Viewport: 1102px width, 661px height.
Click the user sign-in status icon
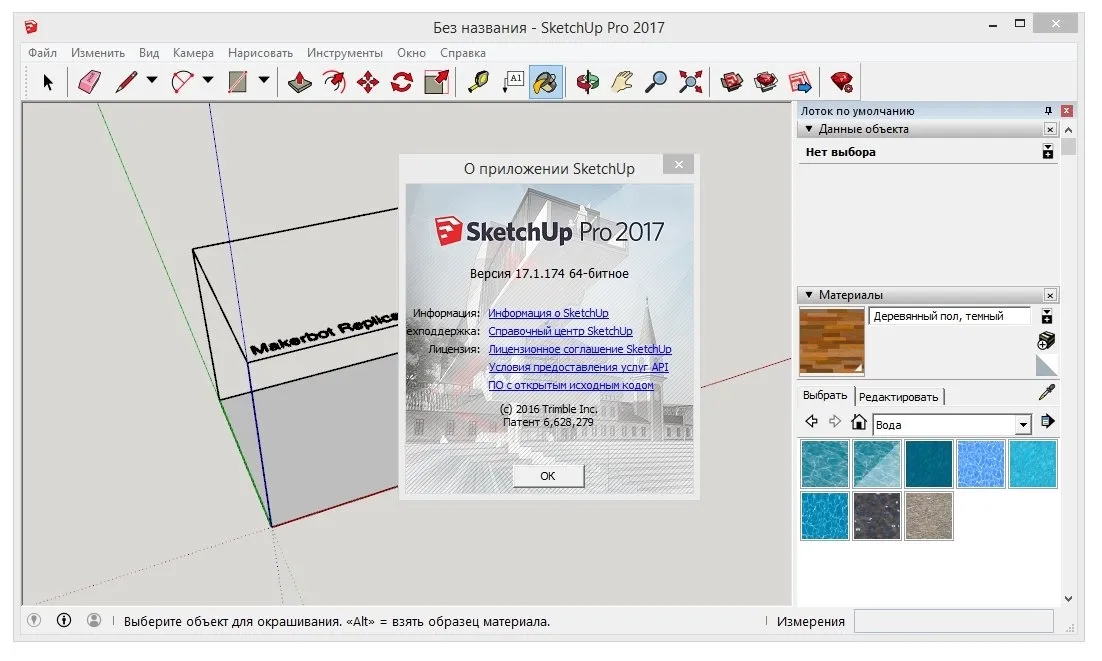93,620
